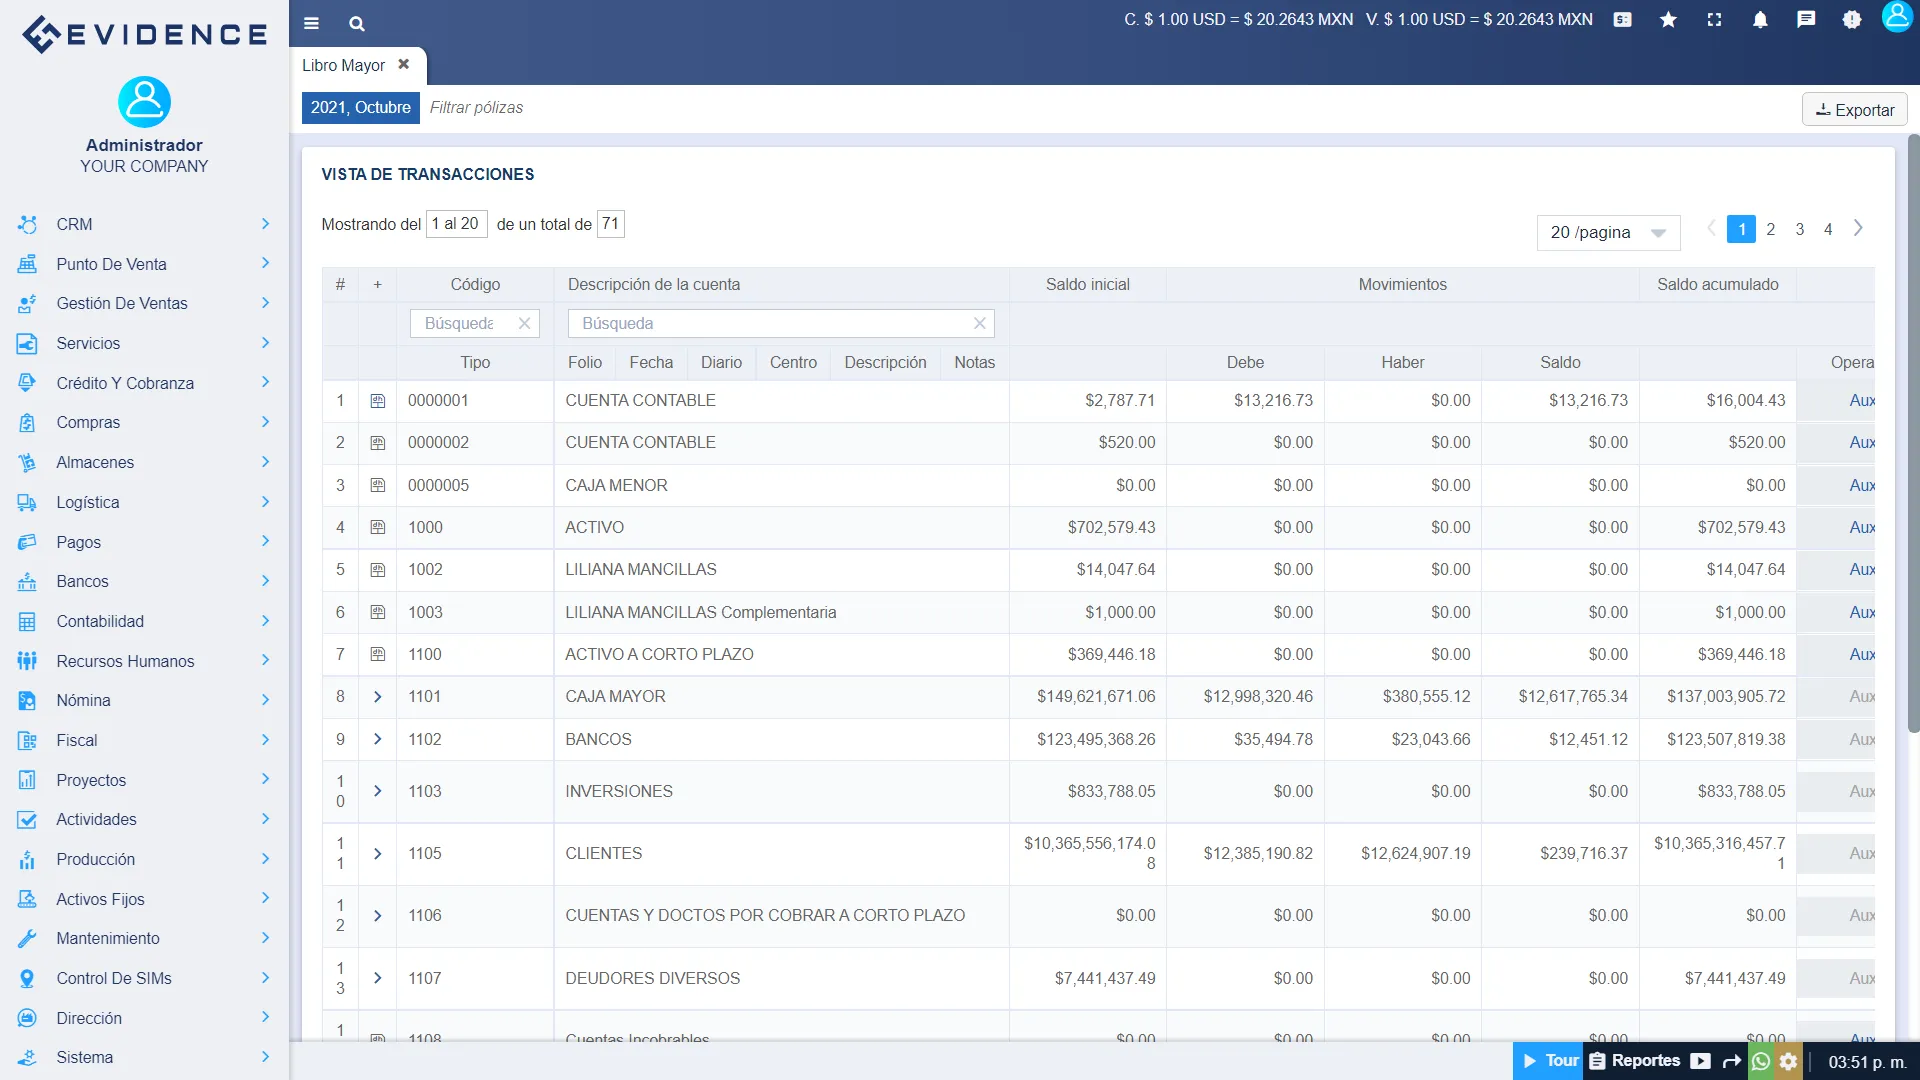1920x1080 pixels.
Task: Expand the CAJA MAYOR 1101 row
Action: point(377,697)
